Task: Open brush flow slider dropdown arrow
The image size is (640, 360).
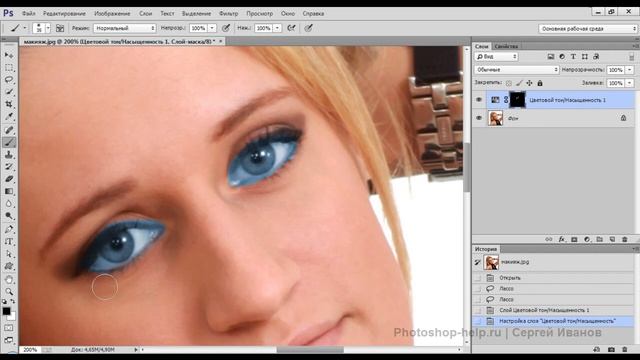Action: (277, 28)
